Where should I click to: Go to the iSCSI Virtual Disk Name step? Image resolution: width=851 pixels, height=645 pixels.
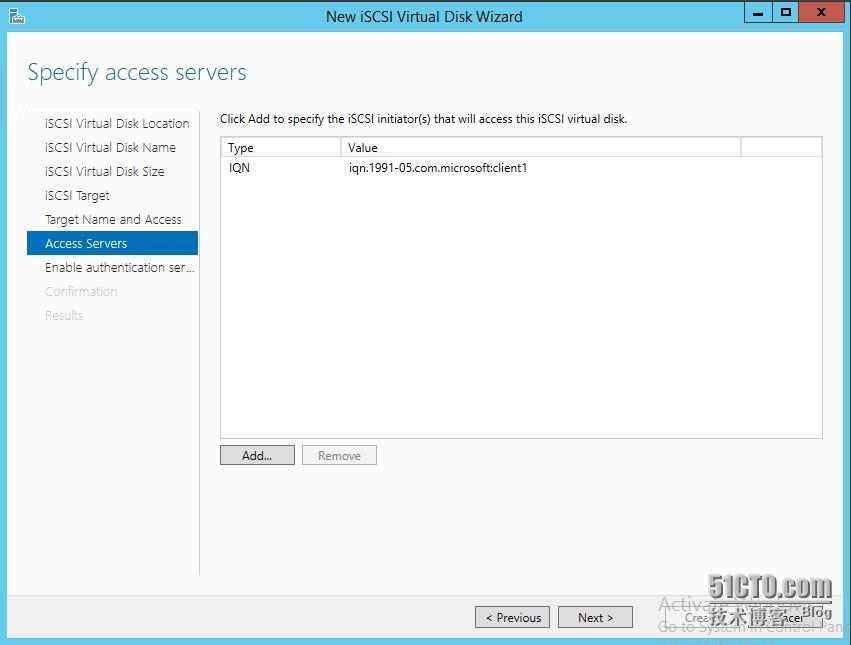click(110, 147)
